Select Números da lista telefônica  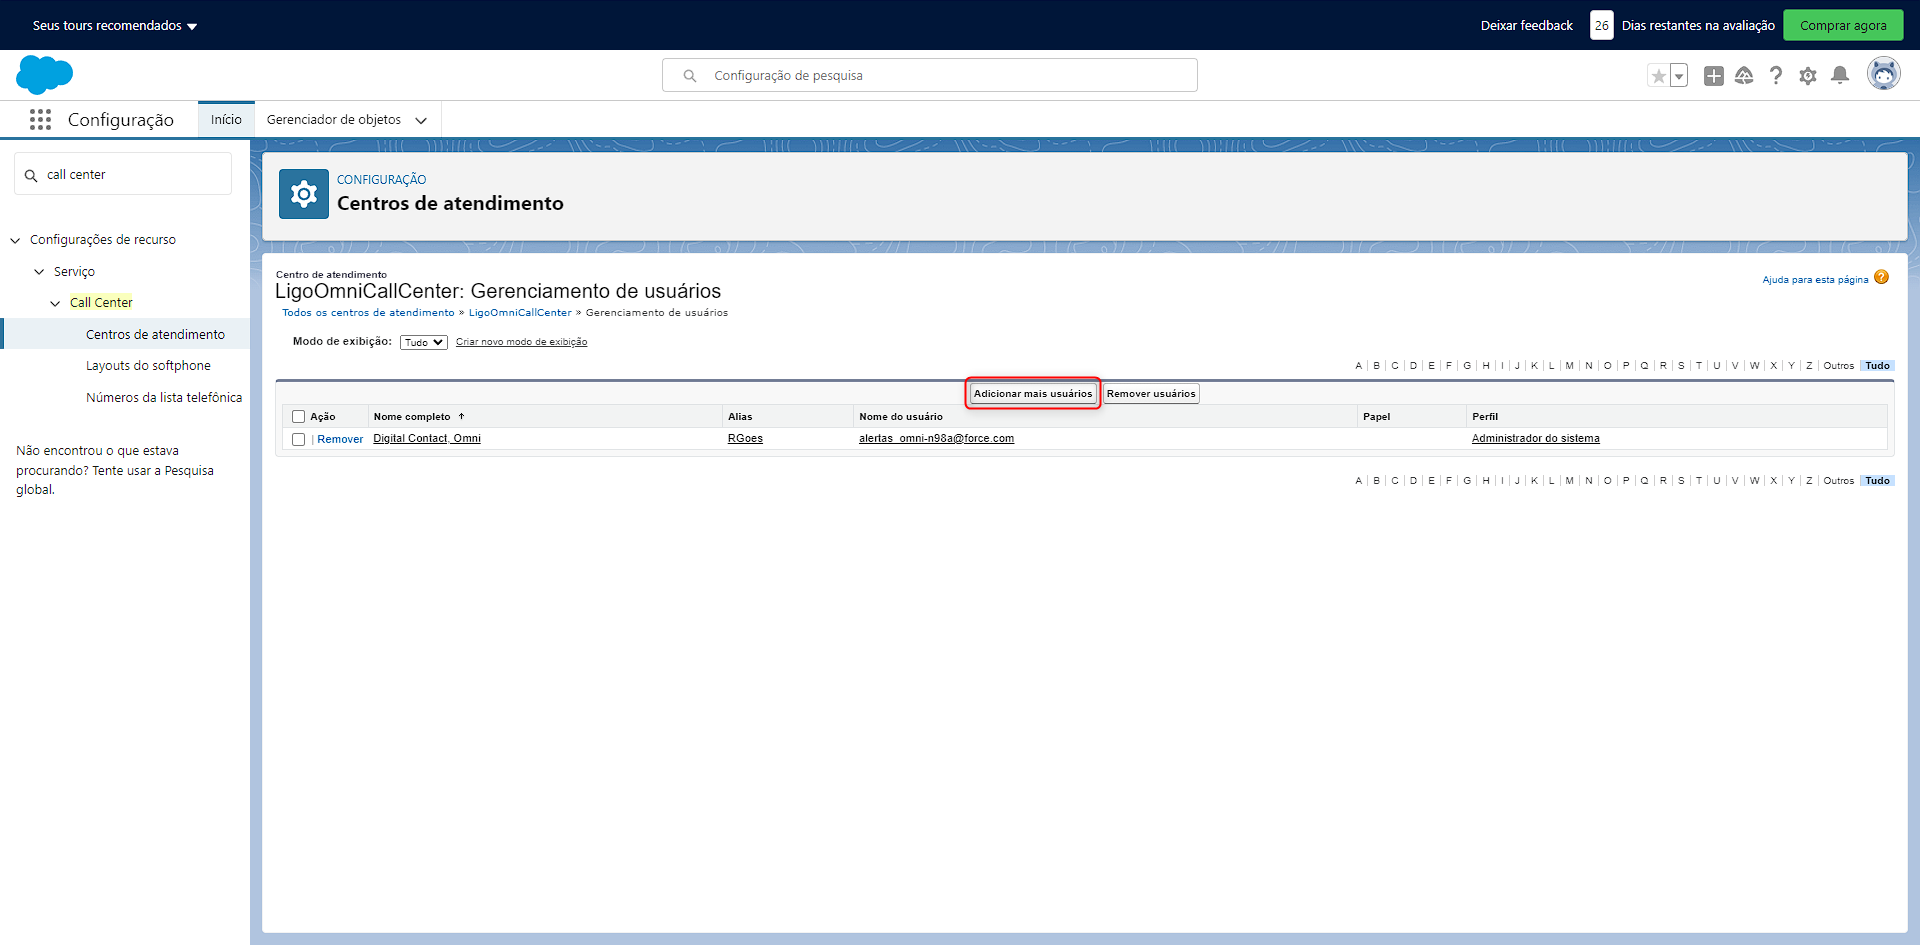(164, 398)
